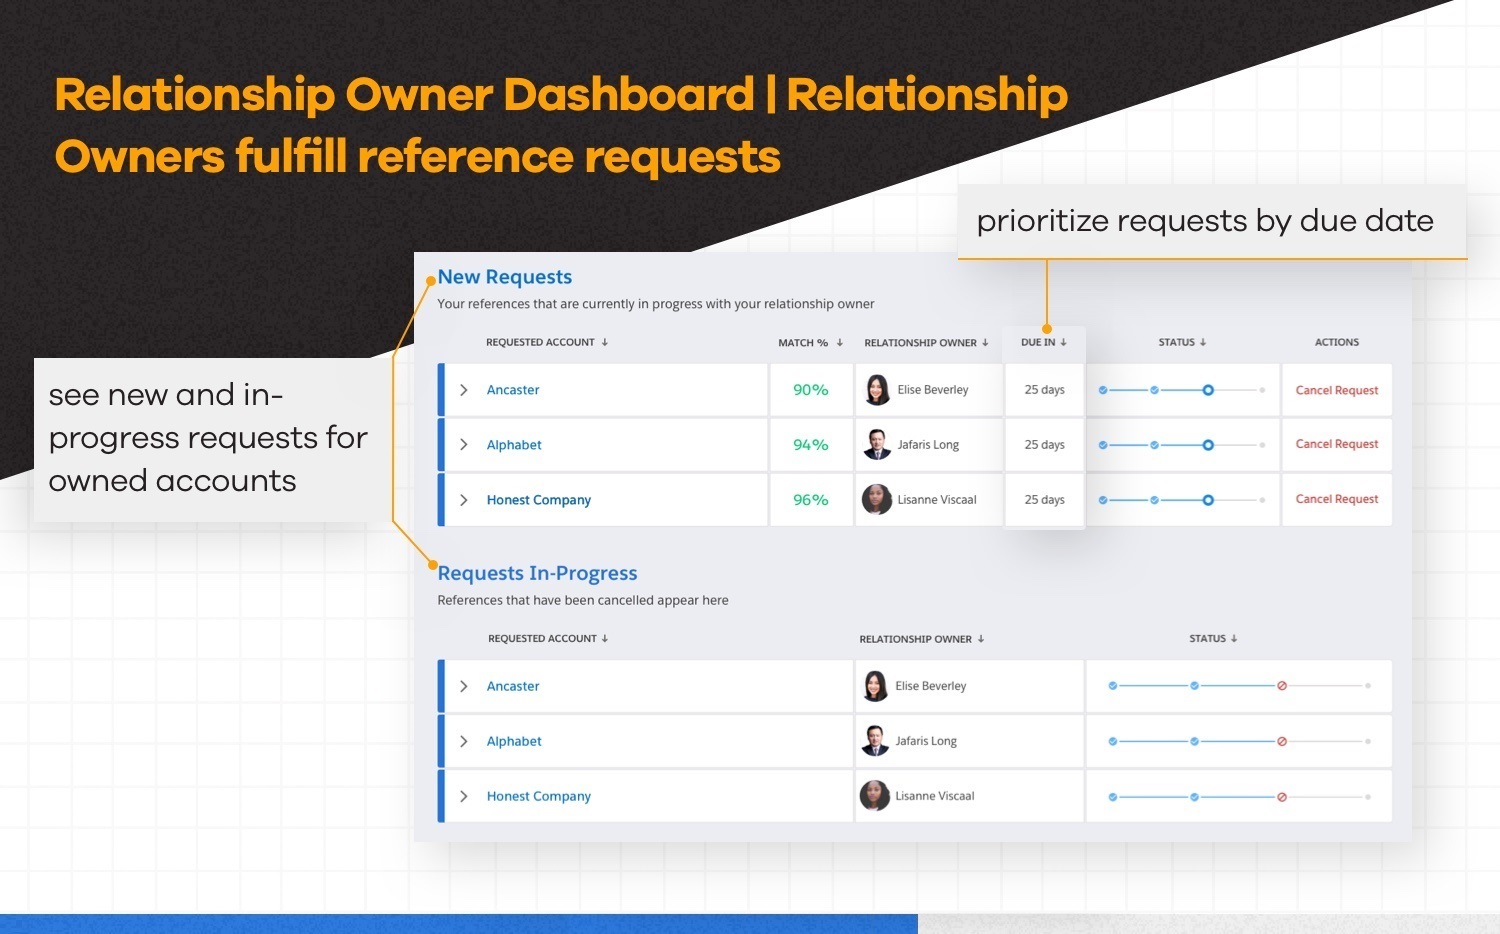Image resolution: width=1500 pixels, height=934 pixels.
Task: Expand Honest Company row in Requests In-Progress
Action: tap(464, 796)
